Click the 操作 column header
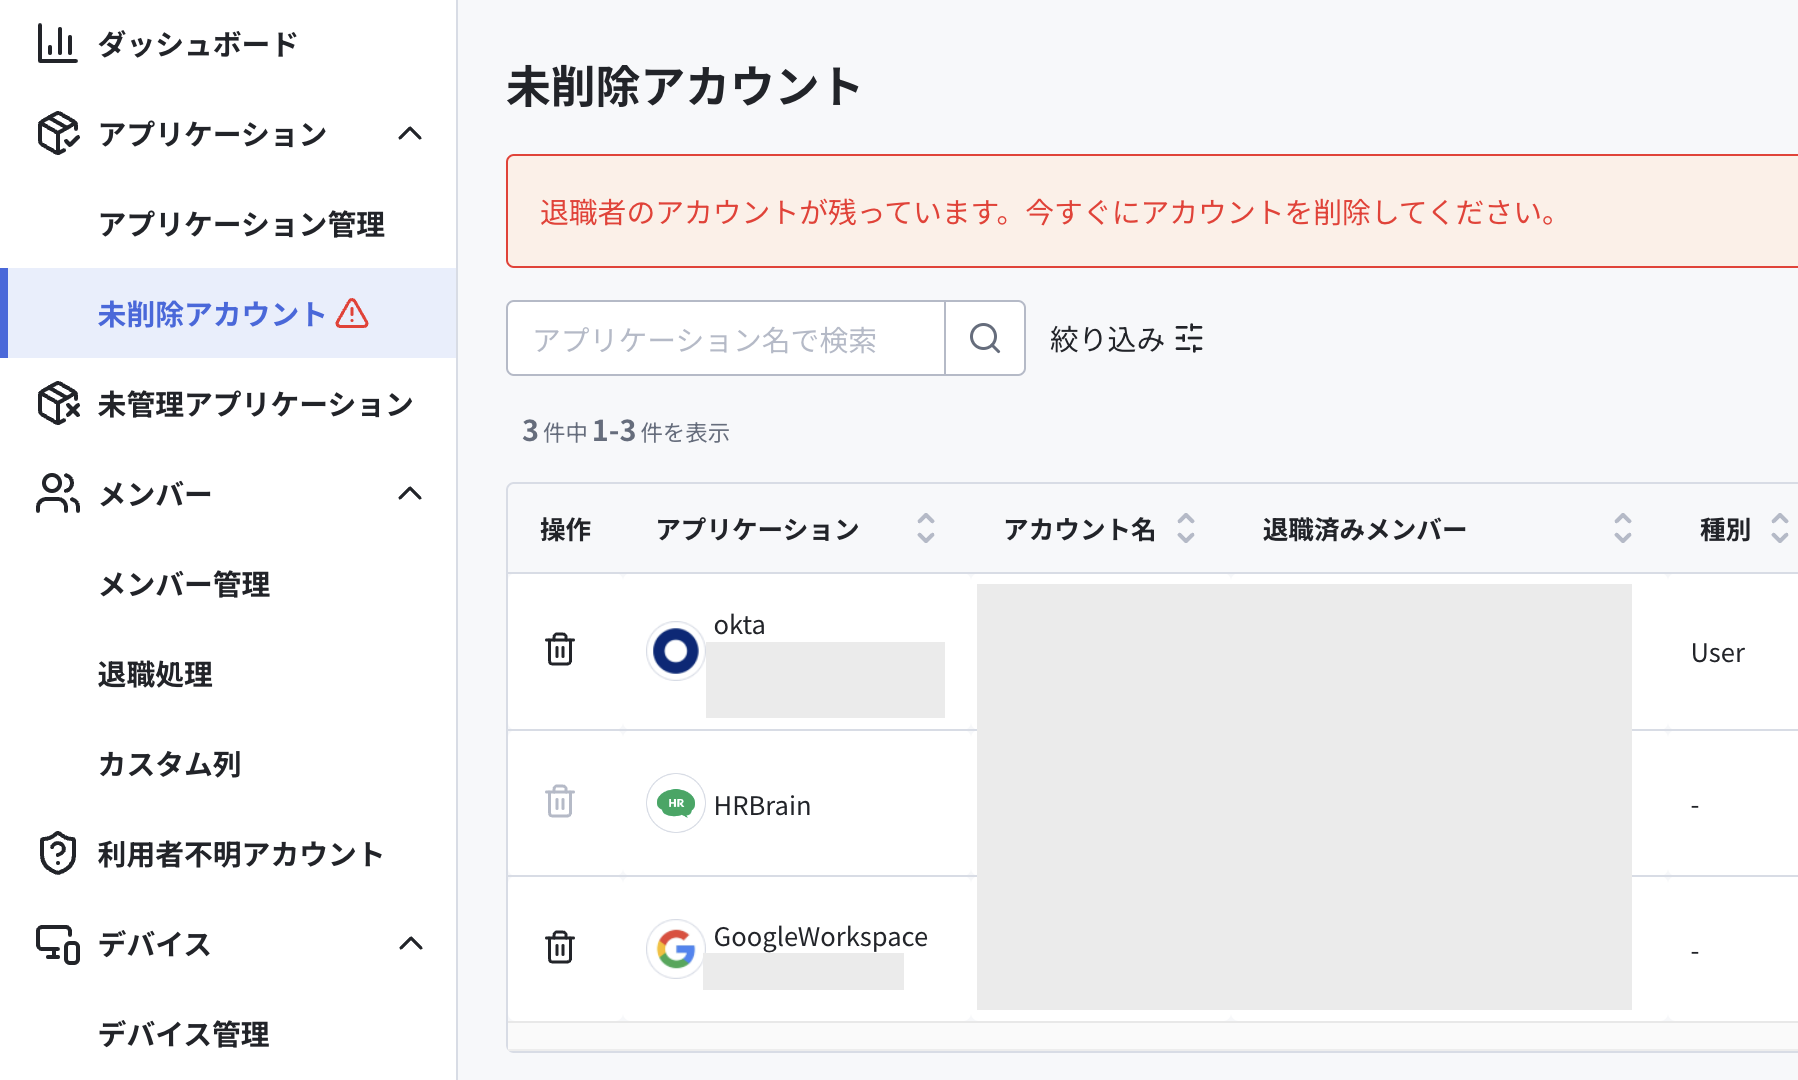The image size is (1798, 1080). 565,529
